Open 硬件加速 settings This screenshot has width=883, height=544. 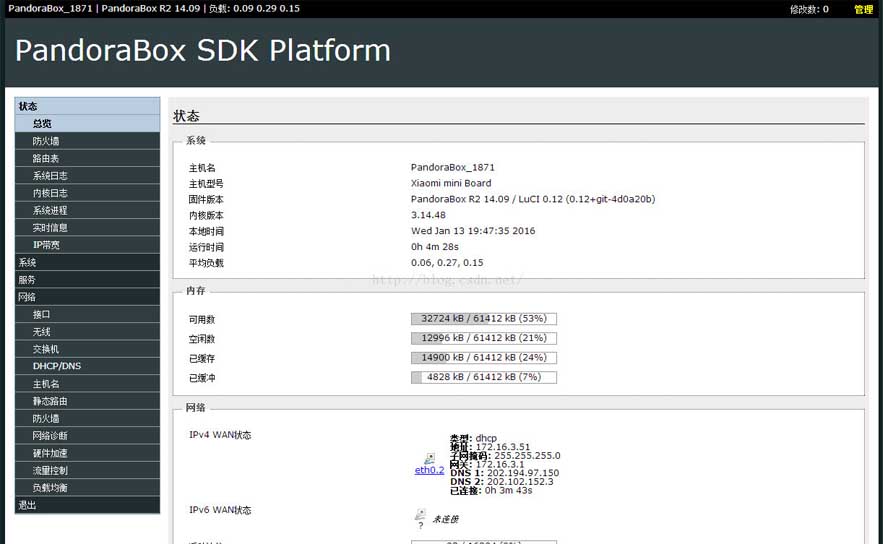(87, 453)
